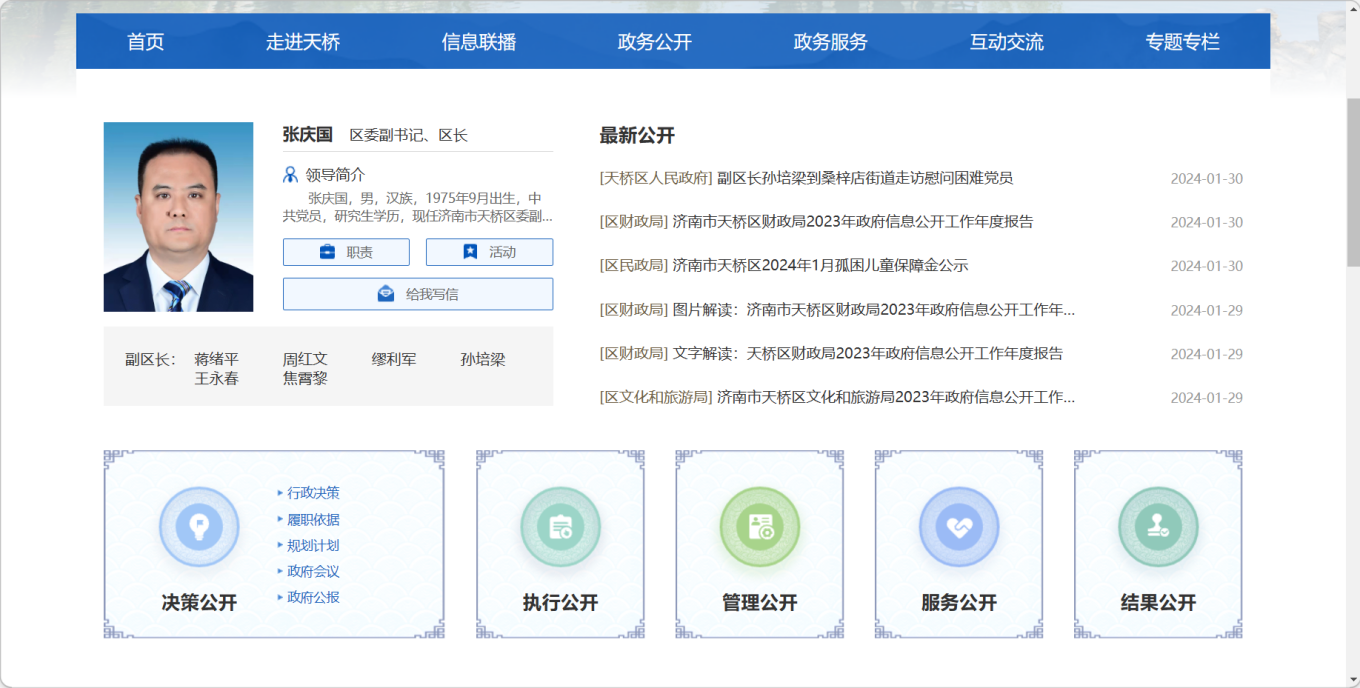Image resolution: width=1360 pixels, height=688 pixels.
Task: Click the 决策公开 label
Action: click(x=199, y=603)
